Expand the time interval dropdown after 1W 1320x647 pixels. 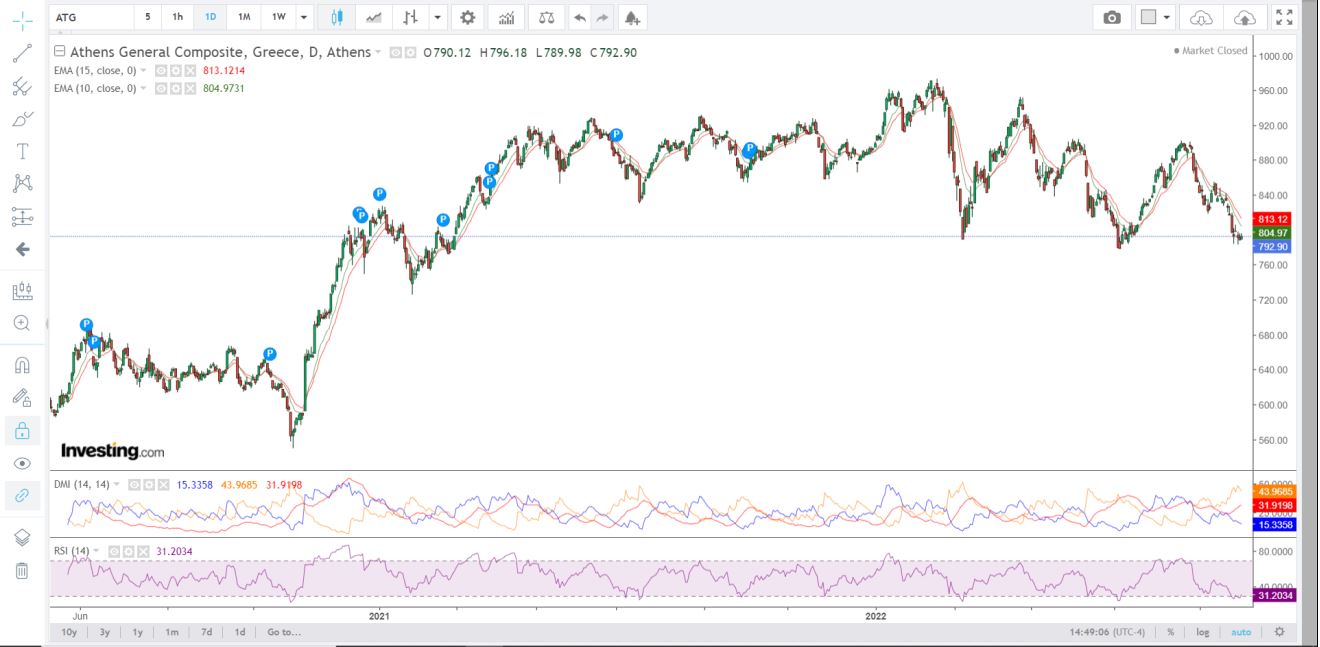(x=304, y=17)
